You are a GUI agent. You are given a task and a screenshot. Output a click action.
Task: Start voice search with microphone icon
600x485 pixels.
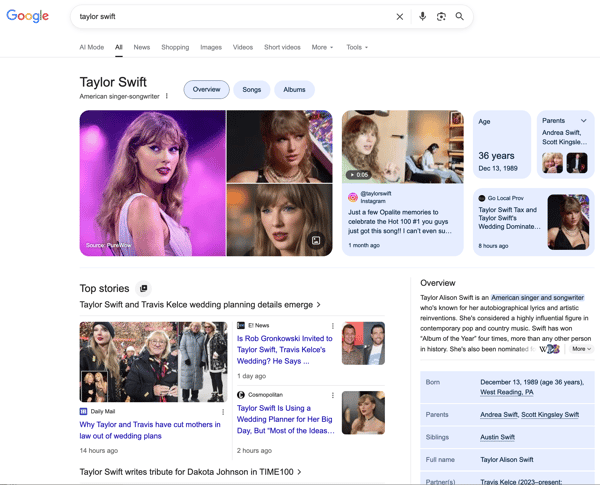pos(422,16)
